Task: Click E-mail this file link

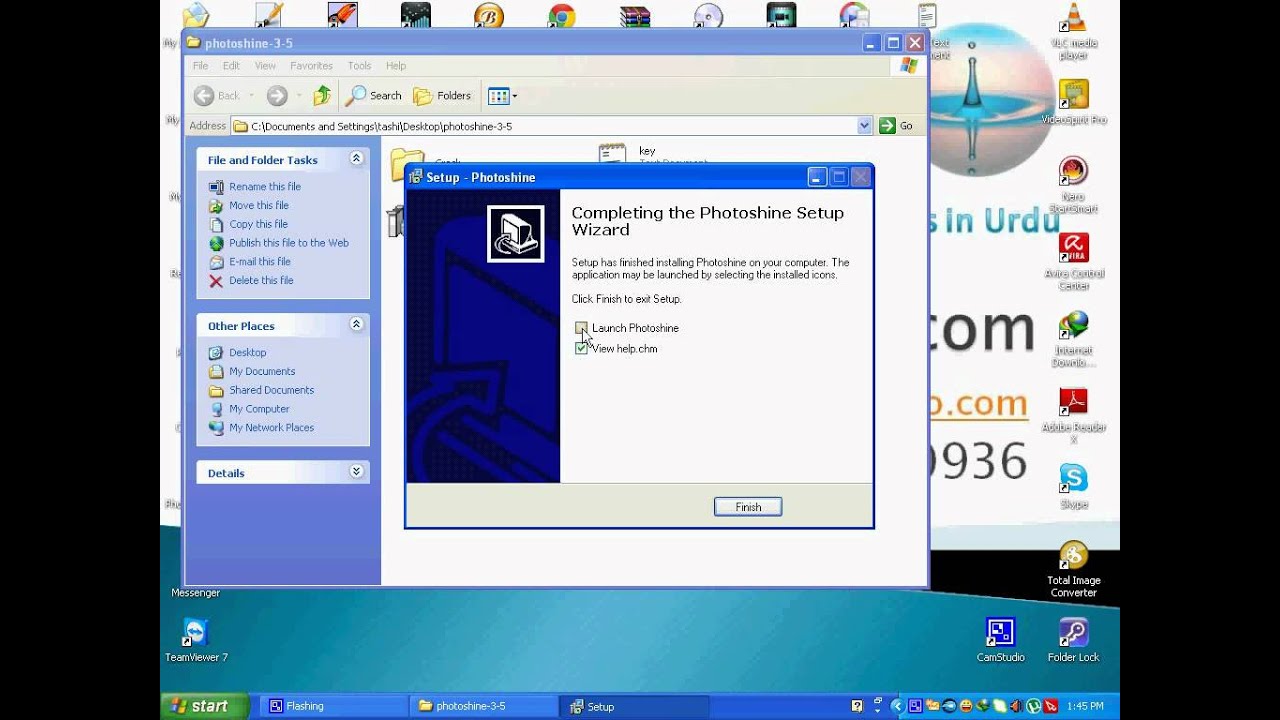Action: point(260,262)
